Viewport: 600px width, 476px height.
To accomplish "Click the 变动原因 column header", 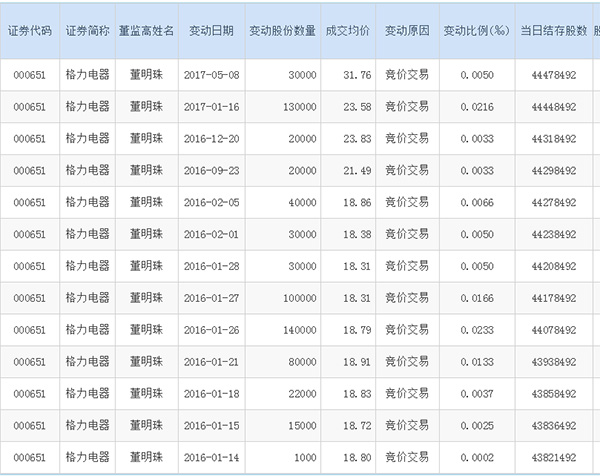I will (x=408, y=31).
